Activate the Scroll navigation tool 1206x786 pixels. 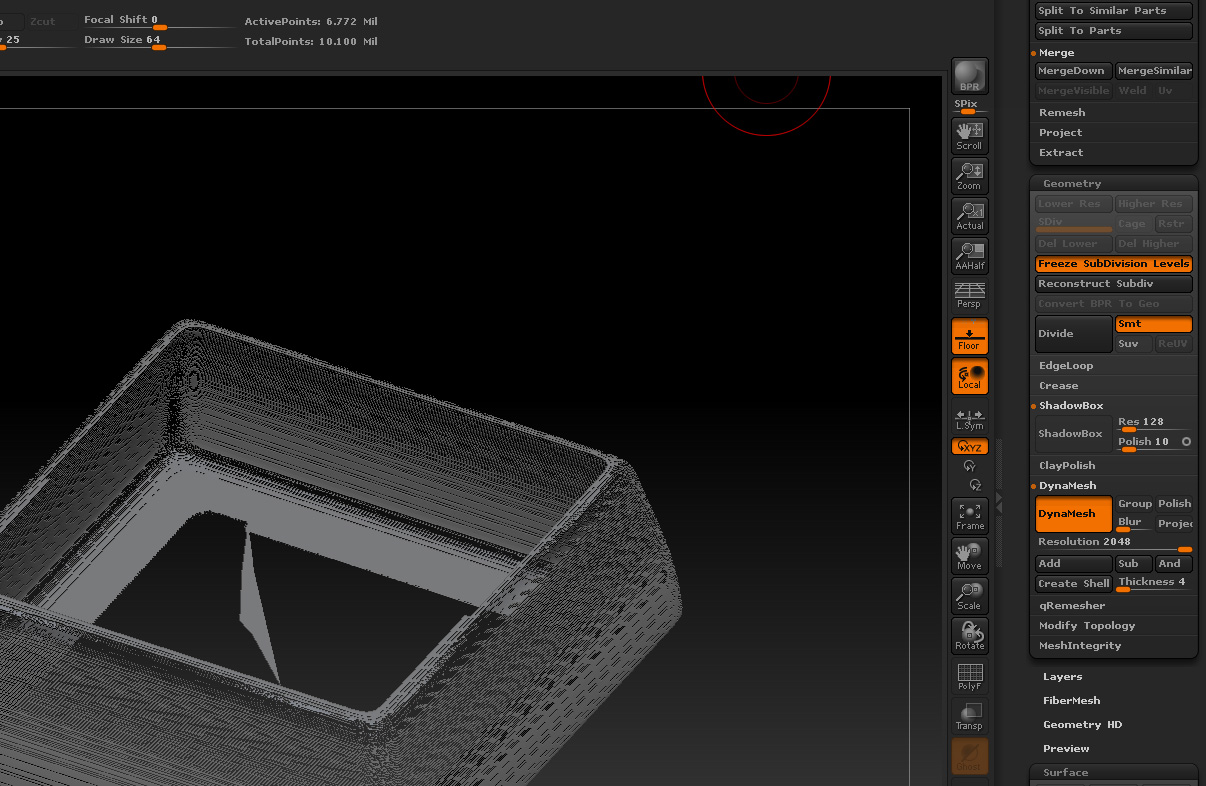coord(968,135)
